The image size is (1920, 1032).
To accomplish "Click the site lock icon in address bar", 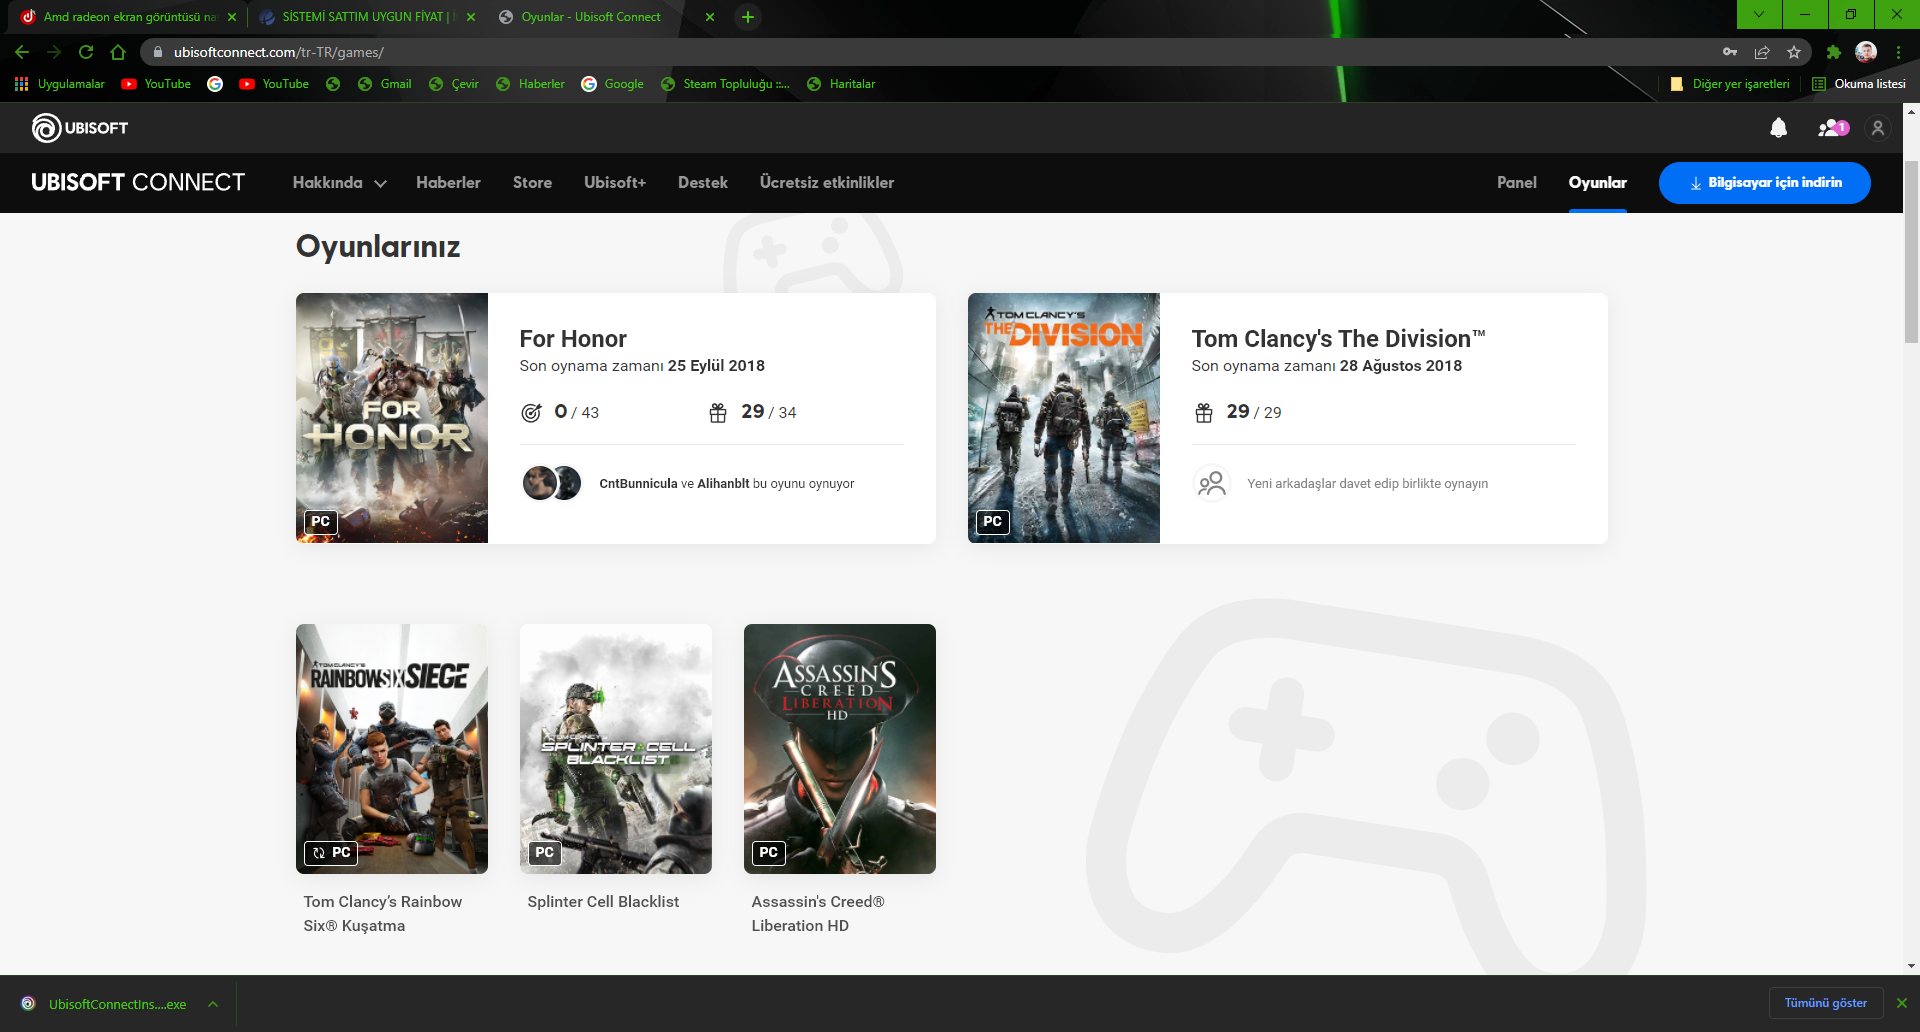I will click(158, 52).
